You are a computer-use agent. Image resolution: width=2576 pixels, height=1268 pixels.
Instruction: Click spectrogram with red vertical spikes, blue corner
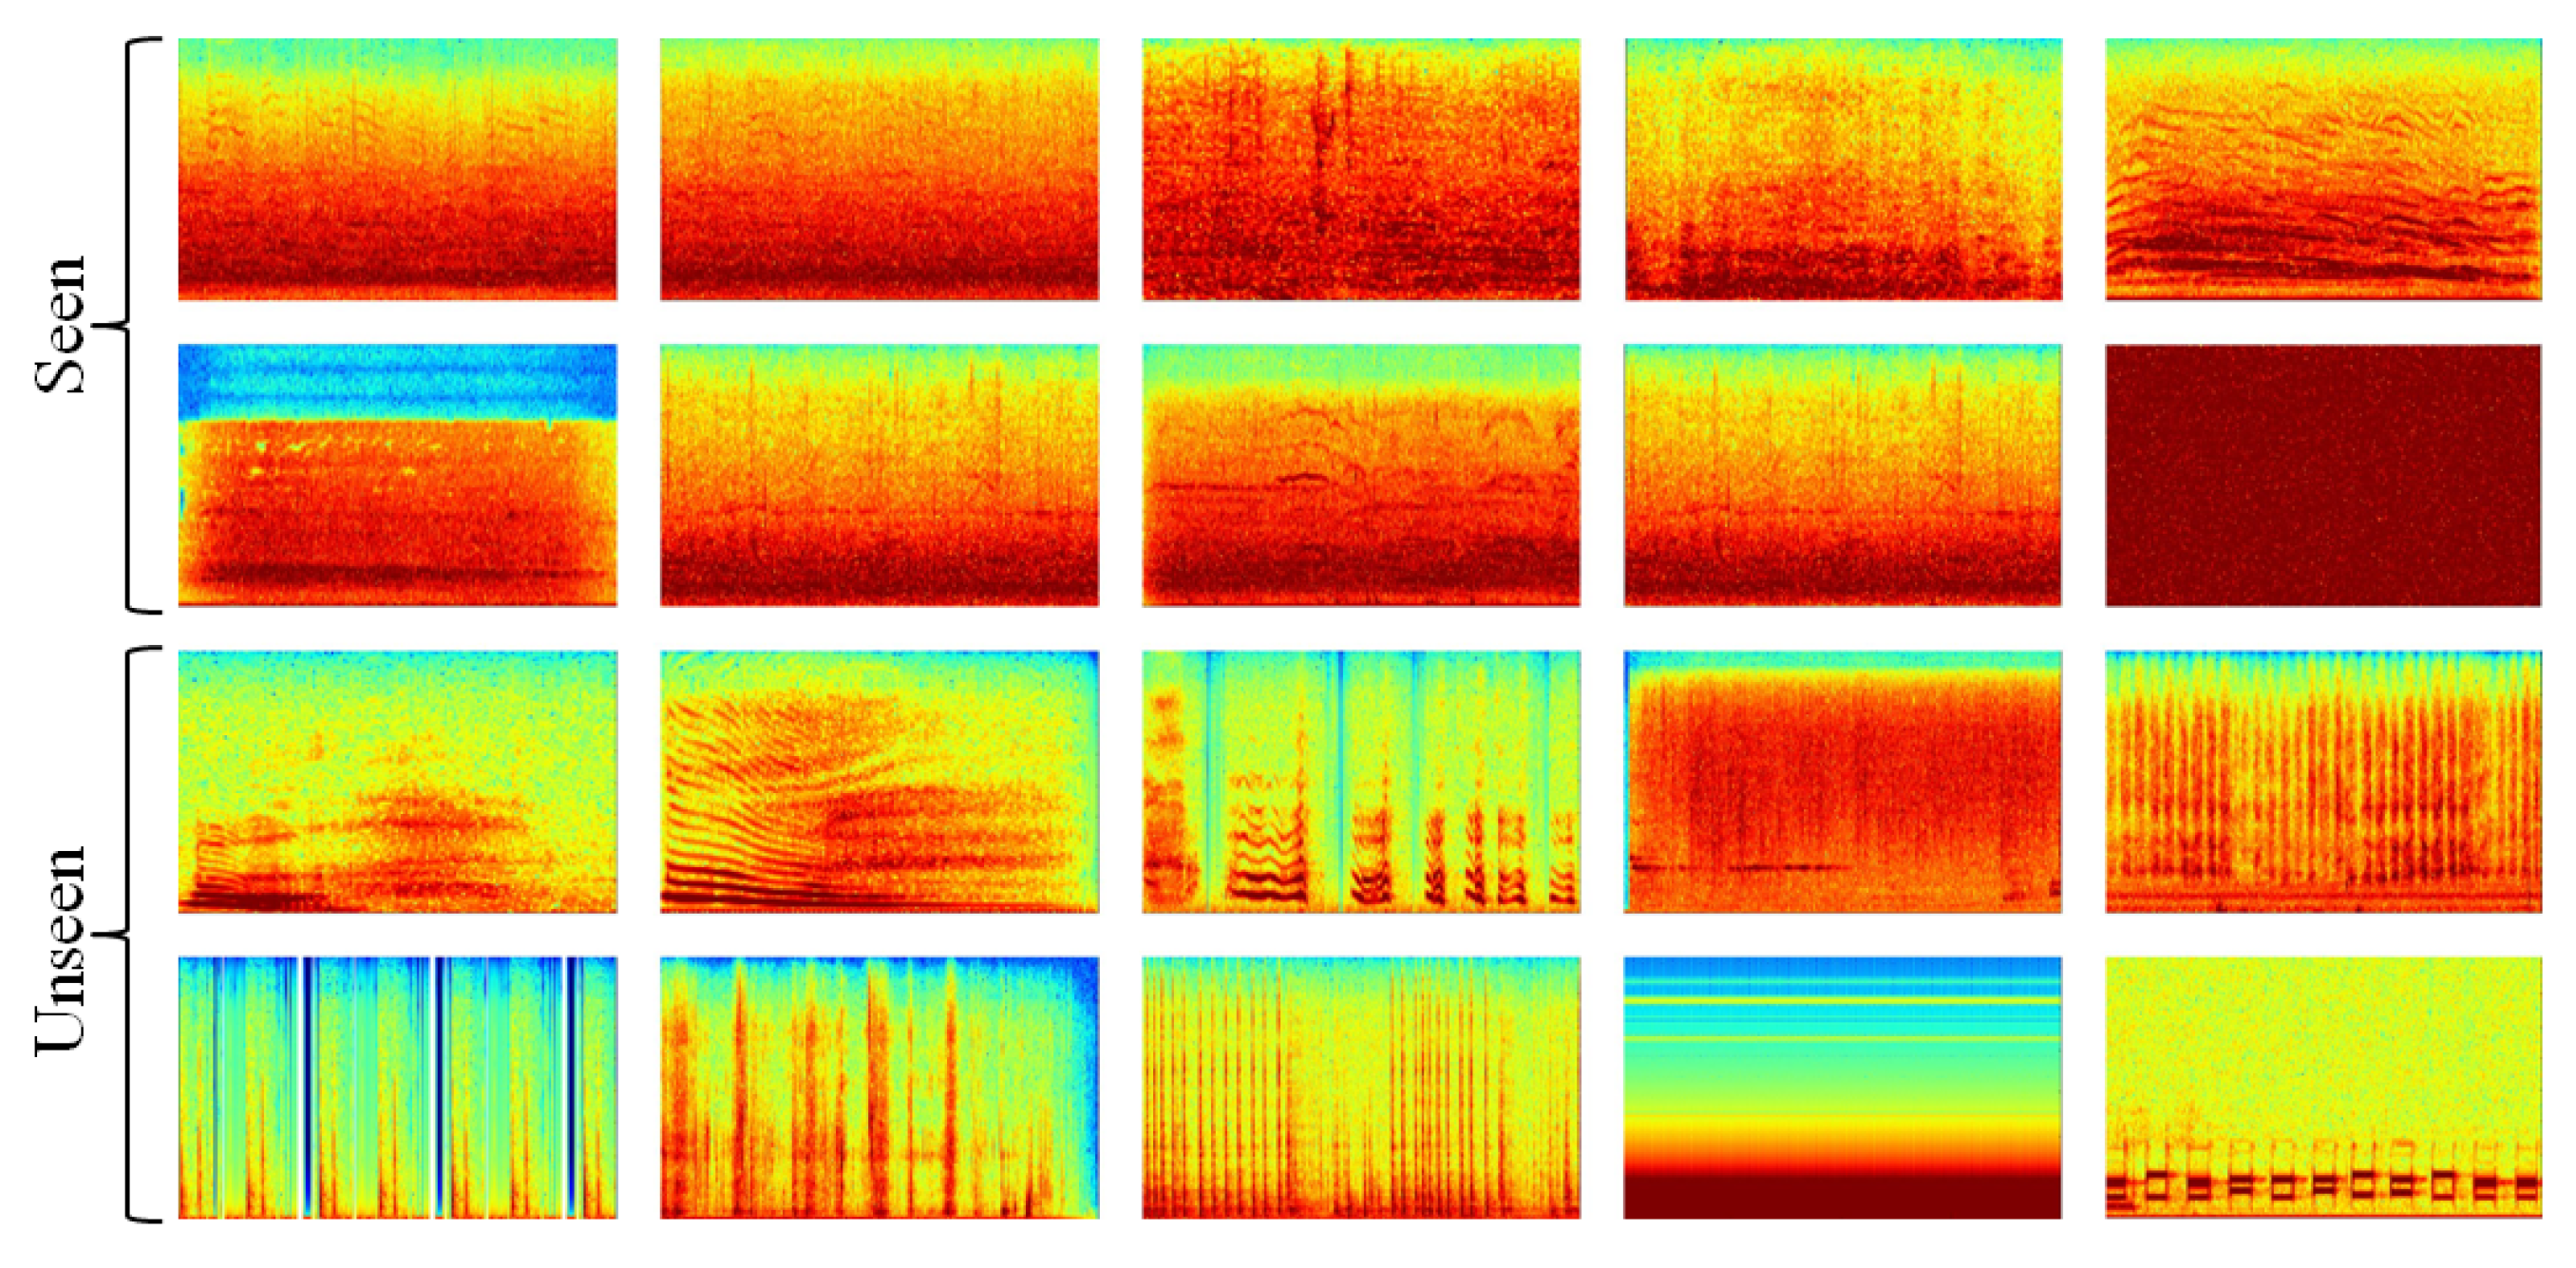879,1087
